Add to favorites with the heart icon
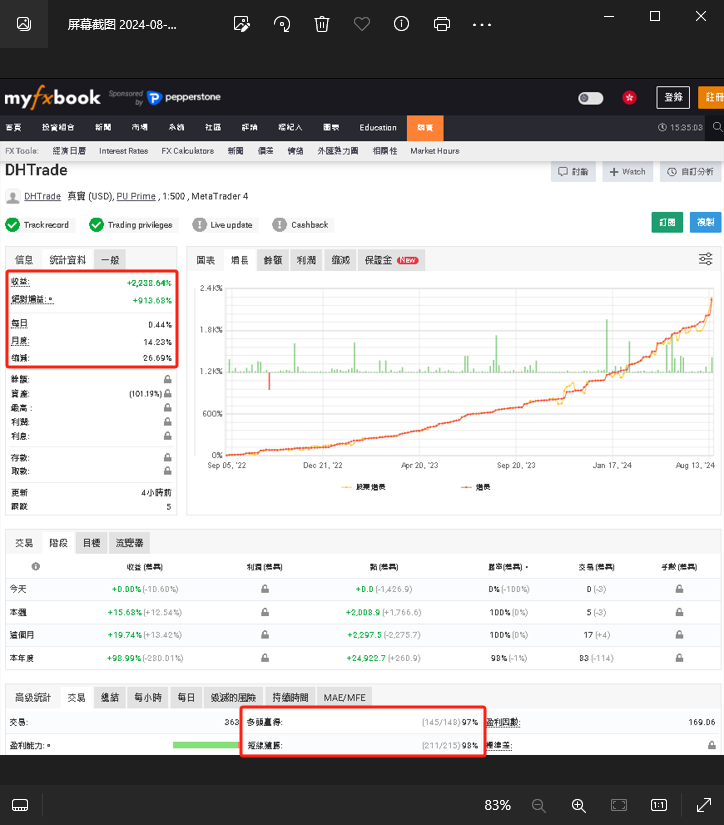Image resolution: width=724 pixels, height=825 pixels. [x=361, y=24]
